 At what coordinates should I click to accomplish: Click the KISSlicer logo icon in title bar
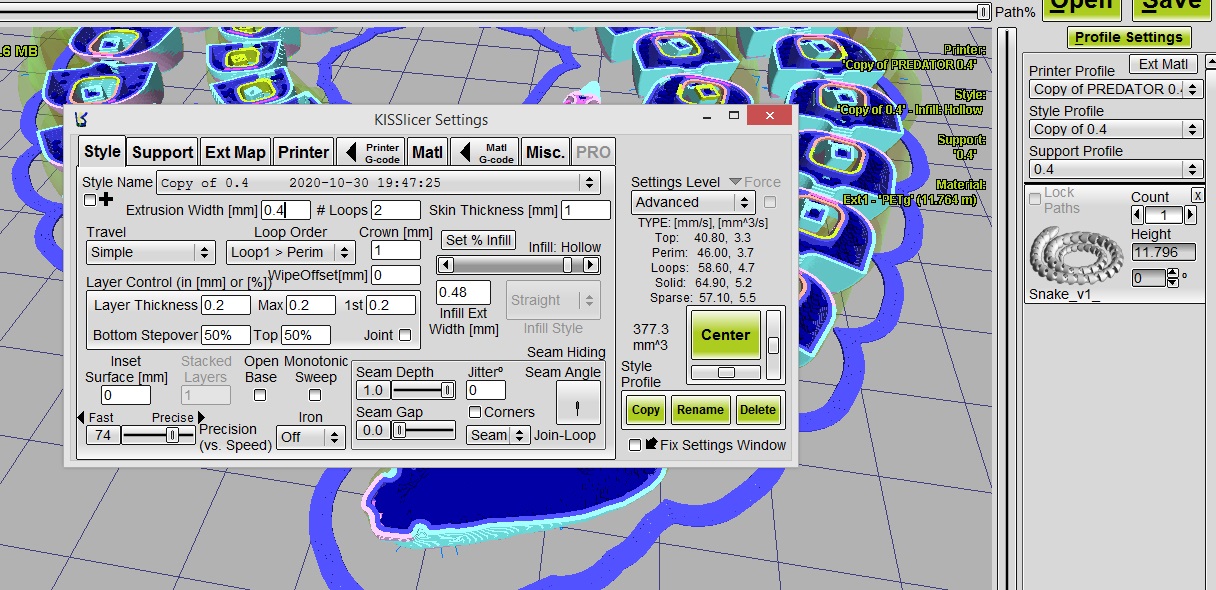[81, 120]
